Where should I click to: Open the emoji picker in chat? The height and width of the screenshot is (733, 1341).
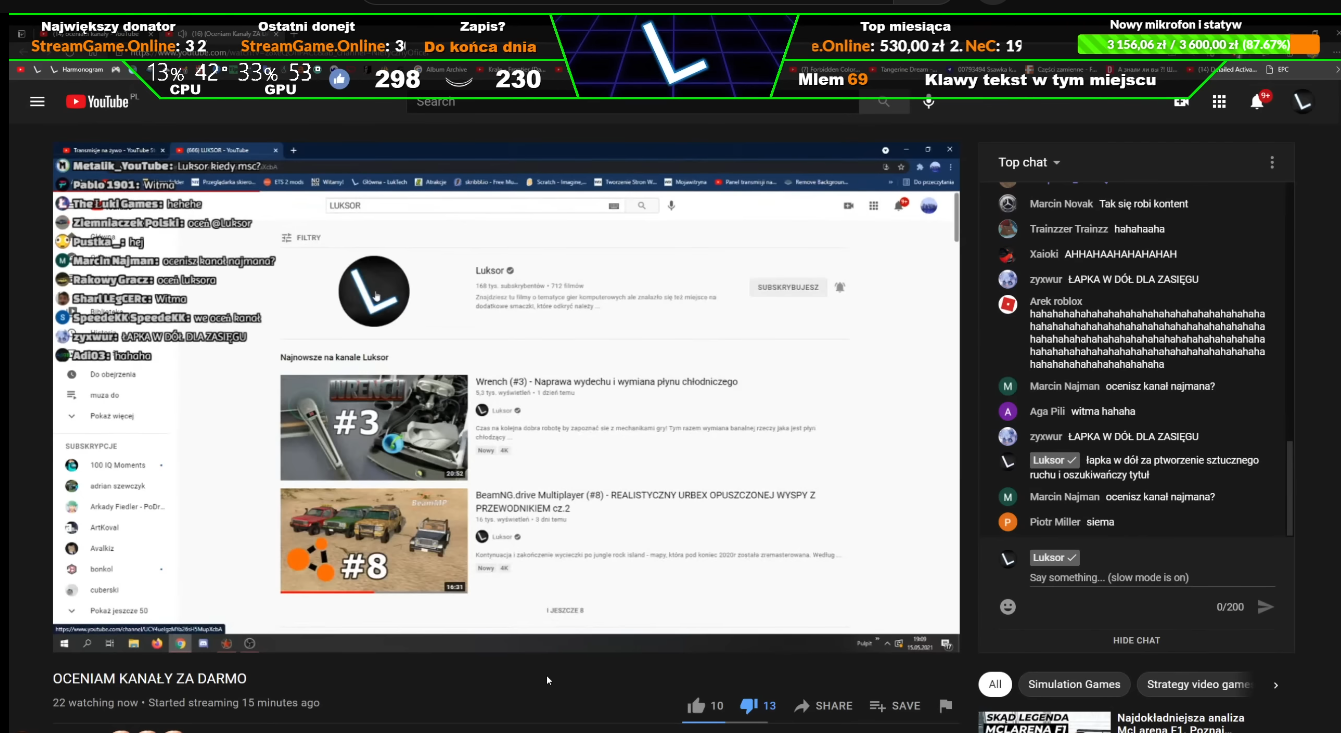[x=1008, y=607]
